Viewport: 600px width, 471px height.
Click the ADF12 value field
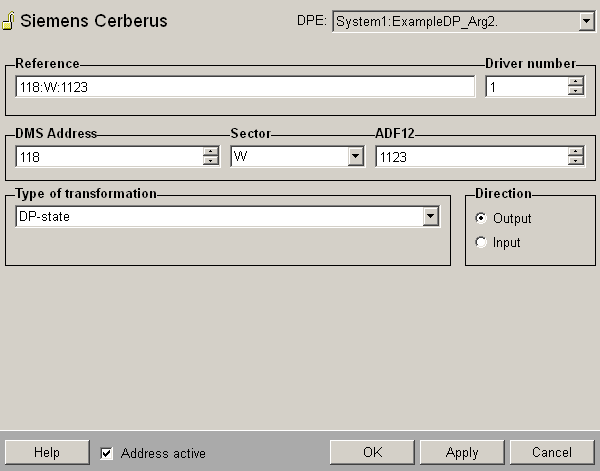click(472, 156)
